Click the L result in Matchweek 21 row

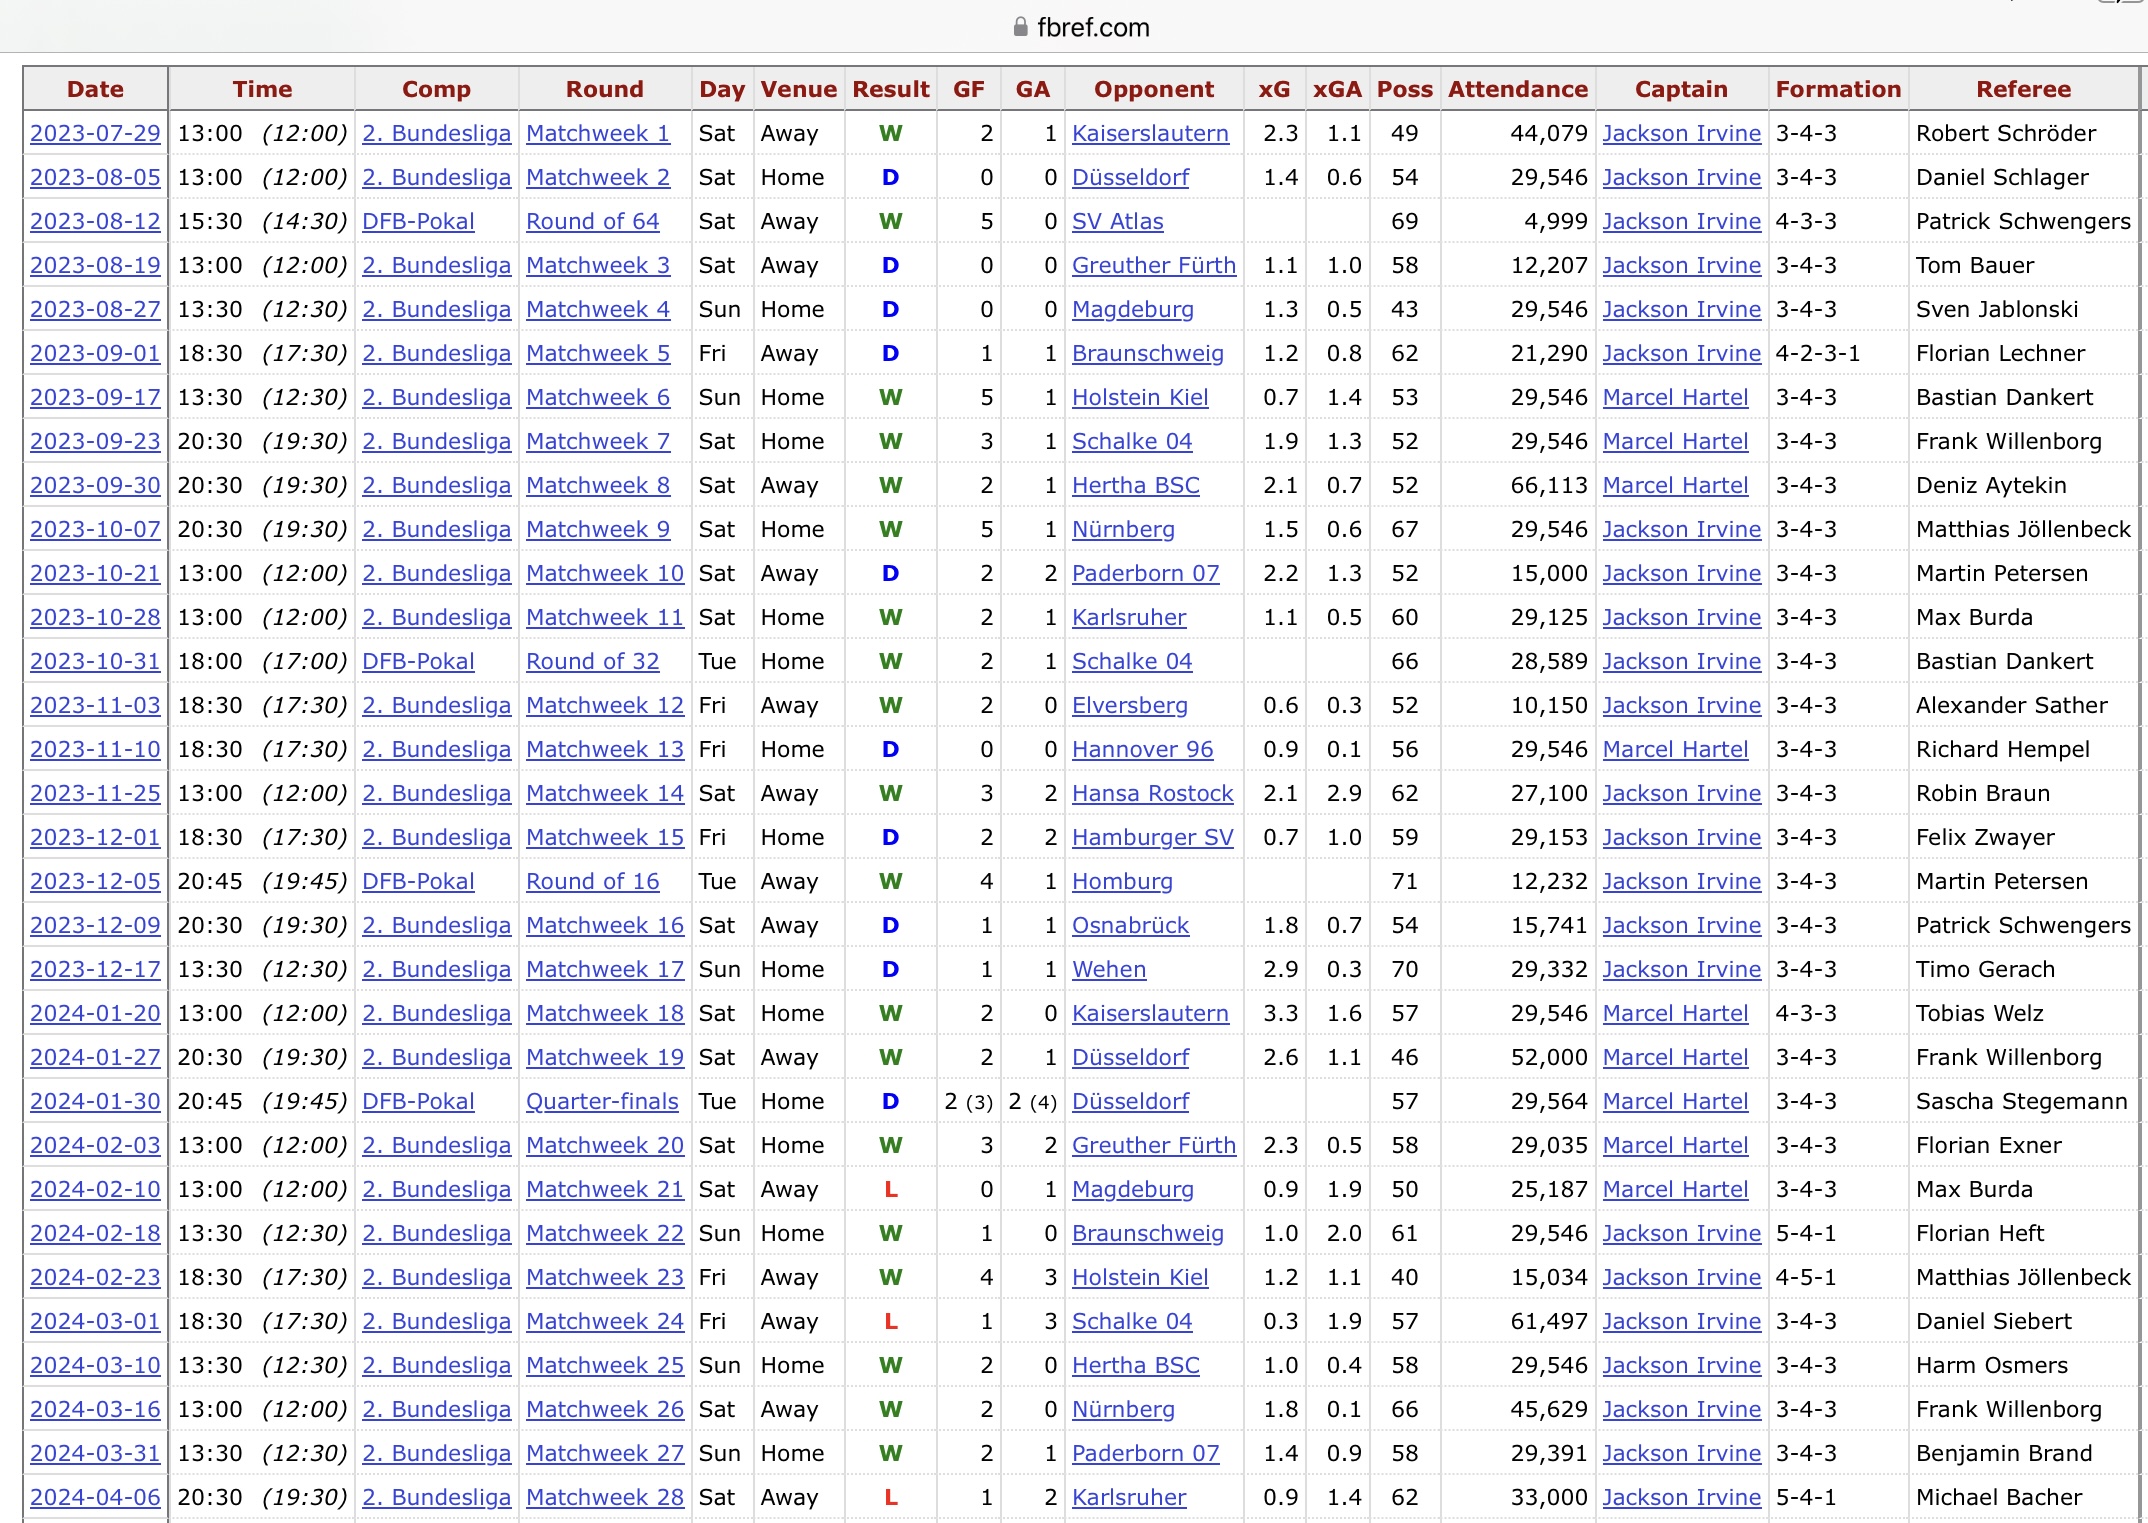point(890,1189)
